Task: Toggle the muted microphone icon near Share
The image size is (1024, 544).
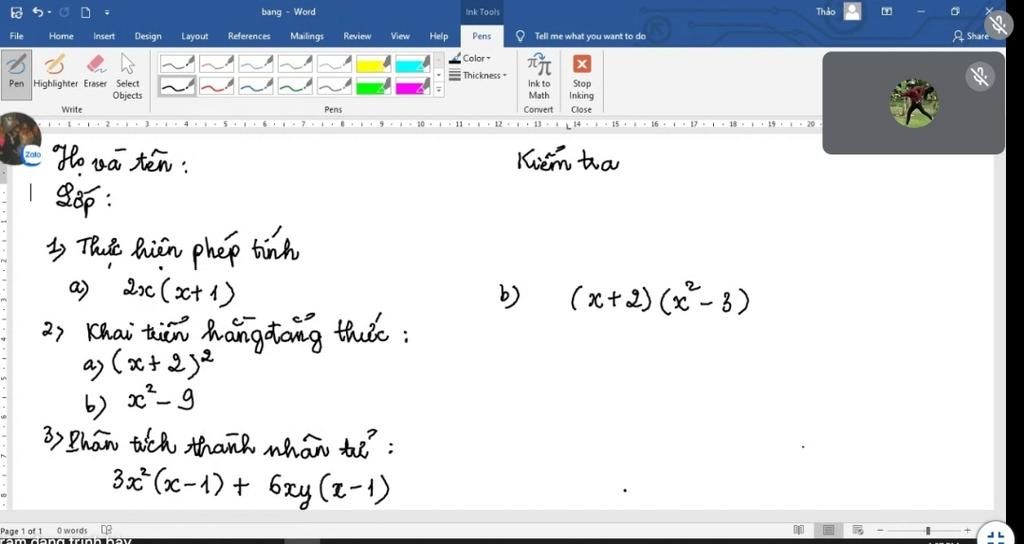Action: 1000,25
